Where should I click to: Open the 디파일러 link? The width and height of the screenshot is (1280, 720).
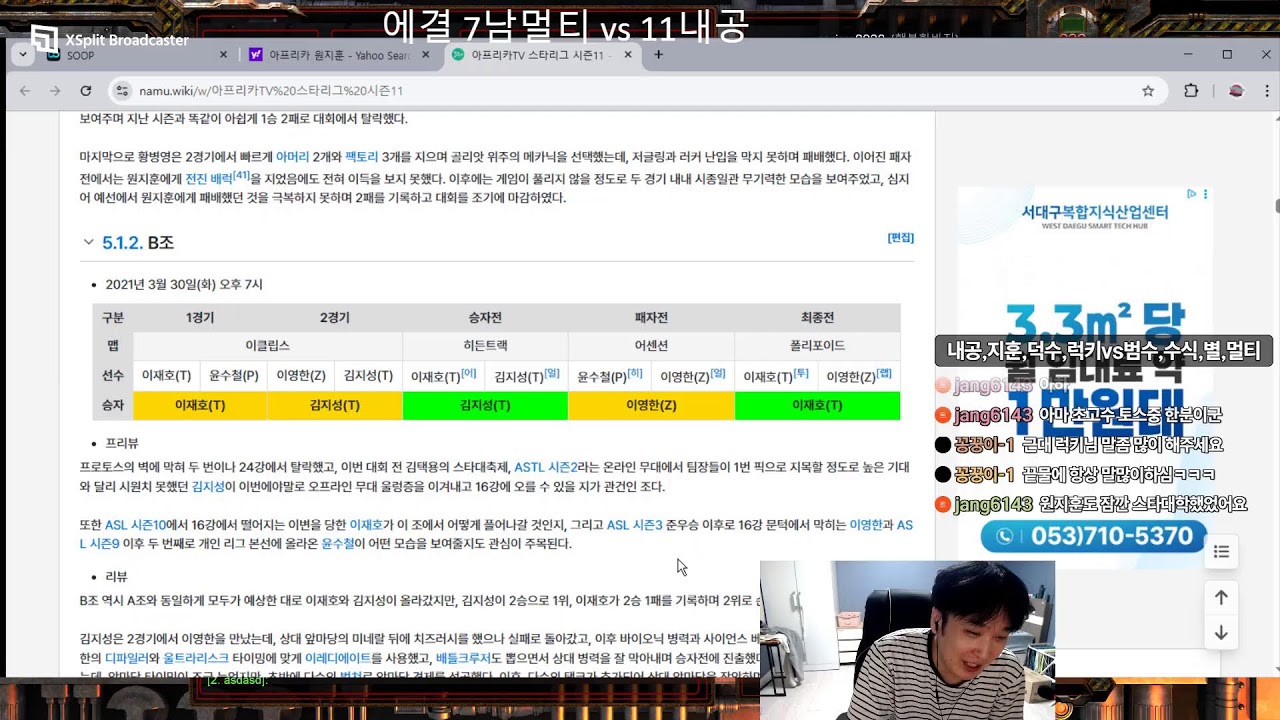pyautogui.click(x=127, y=658)
